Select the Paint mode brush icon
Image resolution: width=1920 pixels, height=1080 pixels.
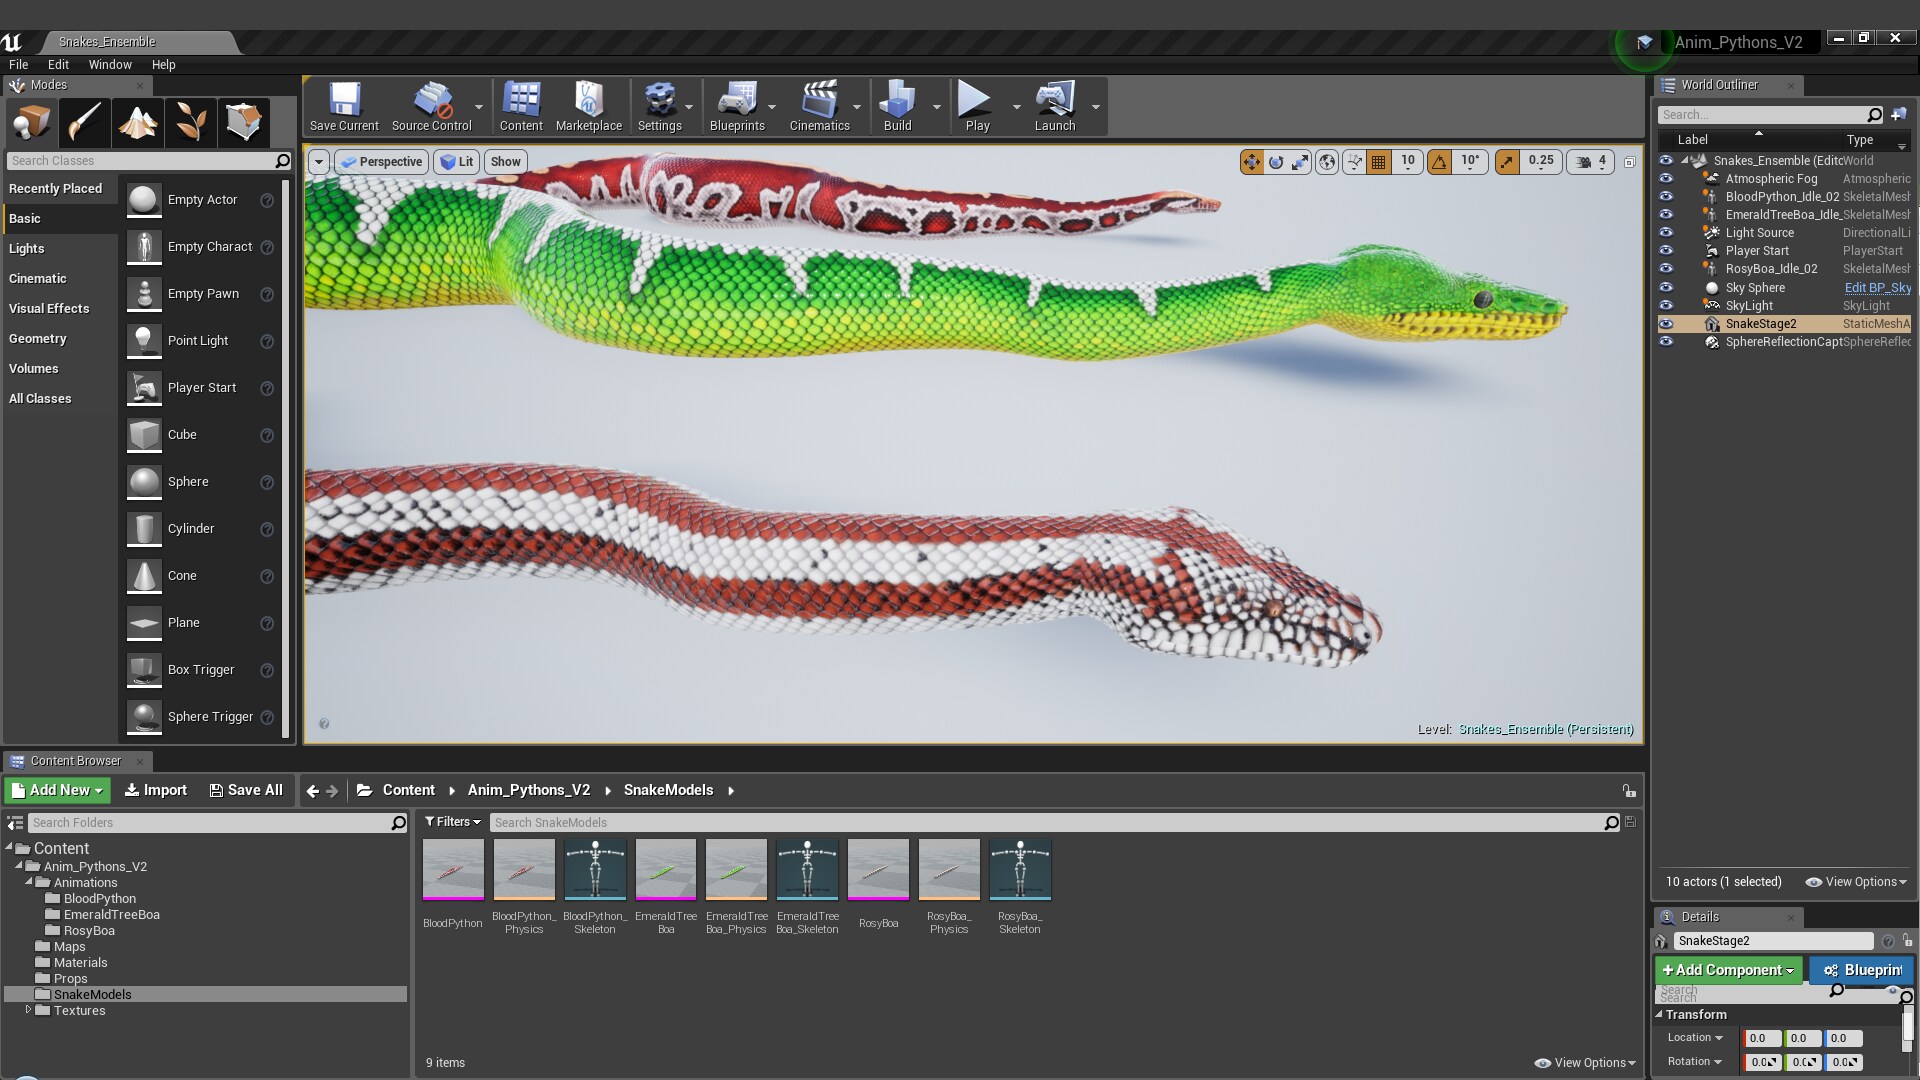[84, 123]
